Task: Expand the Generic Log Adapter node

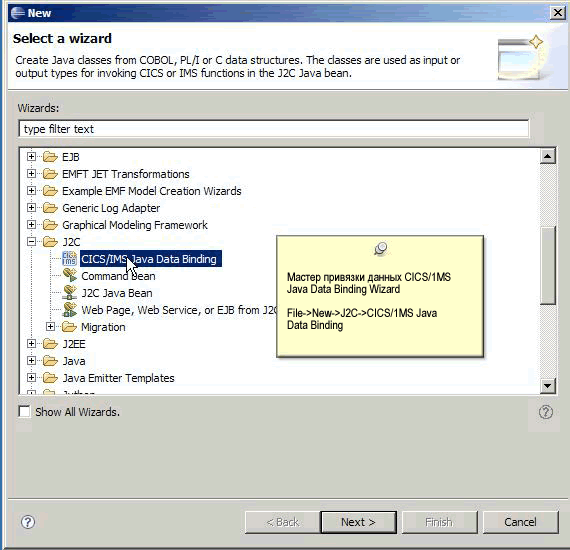Action: 32,208
